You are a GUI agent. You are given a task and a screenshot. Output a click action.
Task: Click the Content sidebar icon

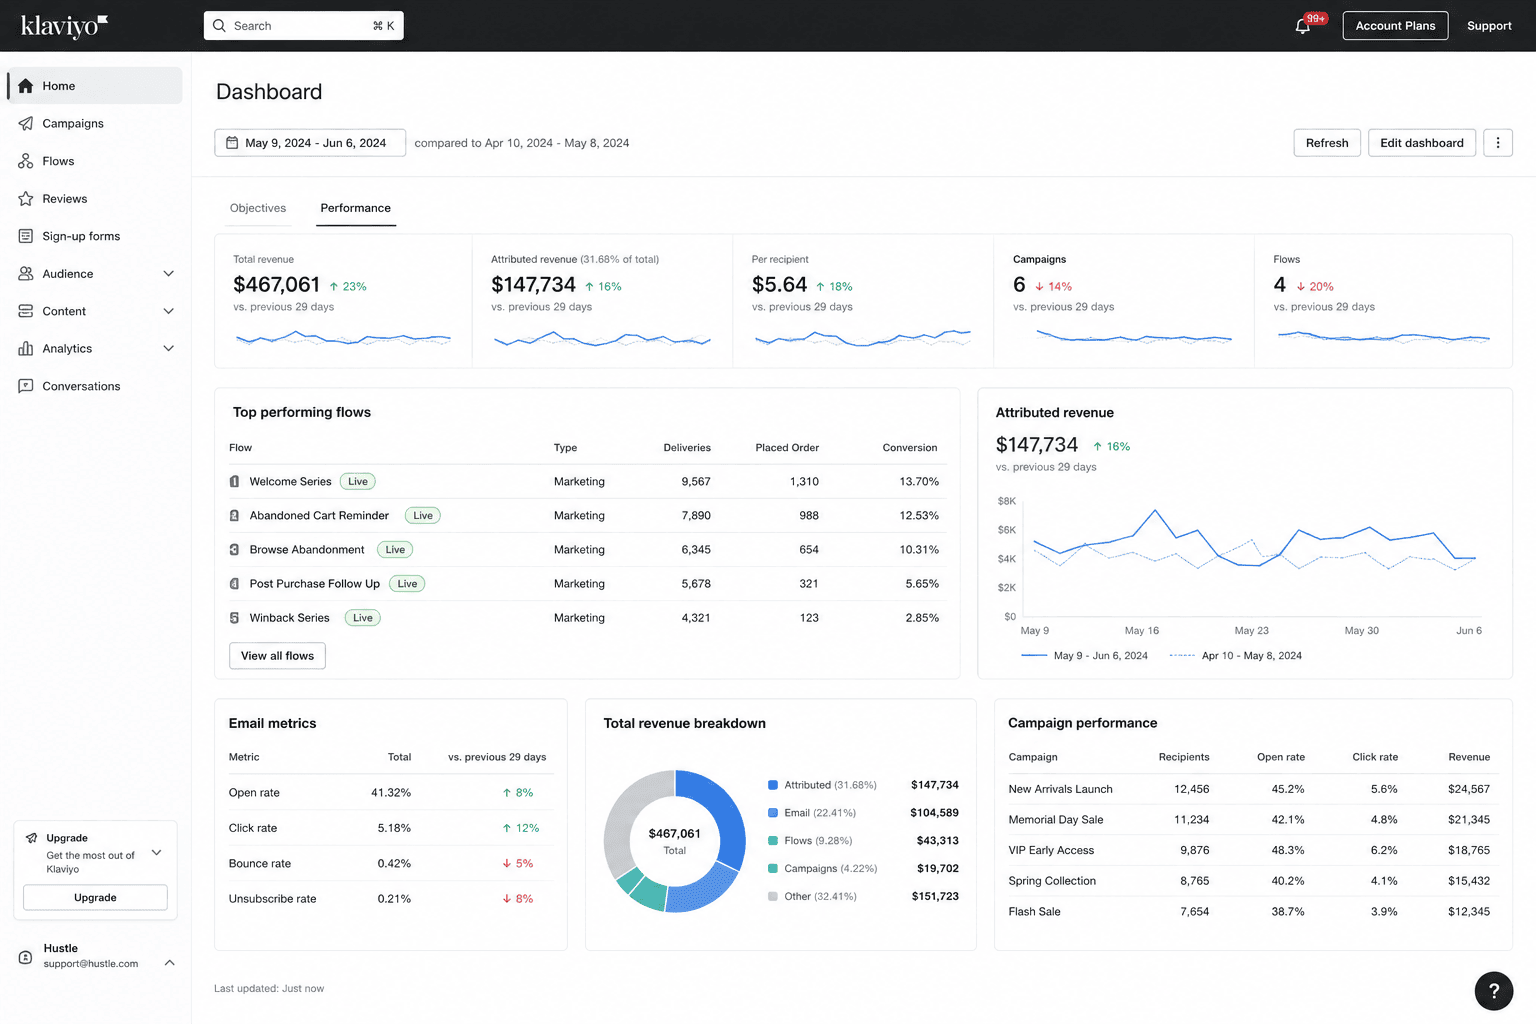[x=26, y=311]
